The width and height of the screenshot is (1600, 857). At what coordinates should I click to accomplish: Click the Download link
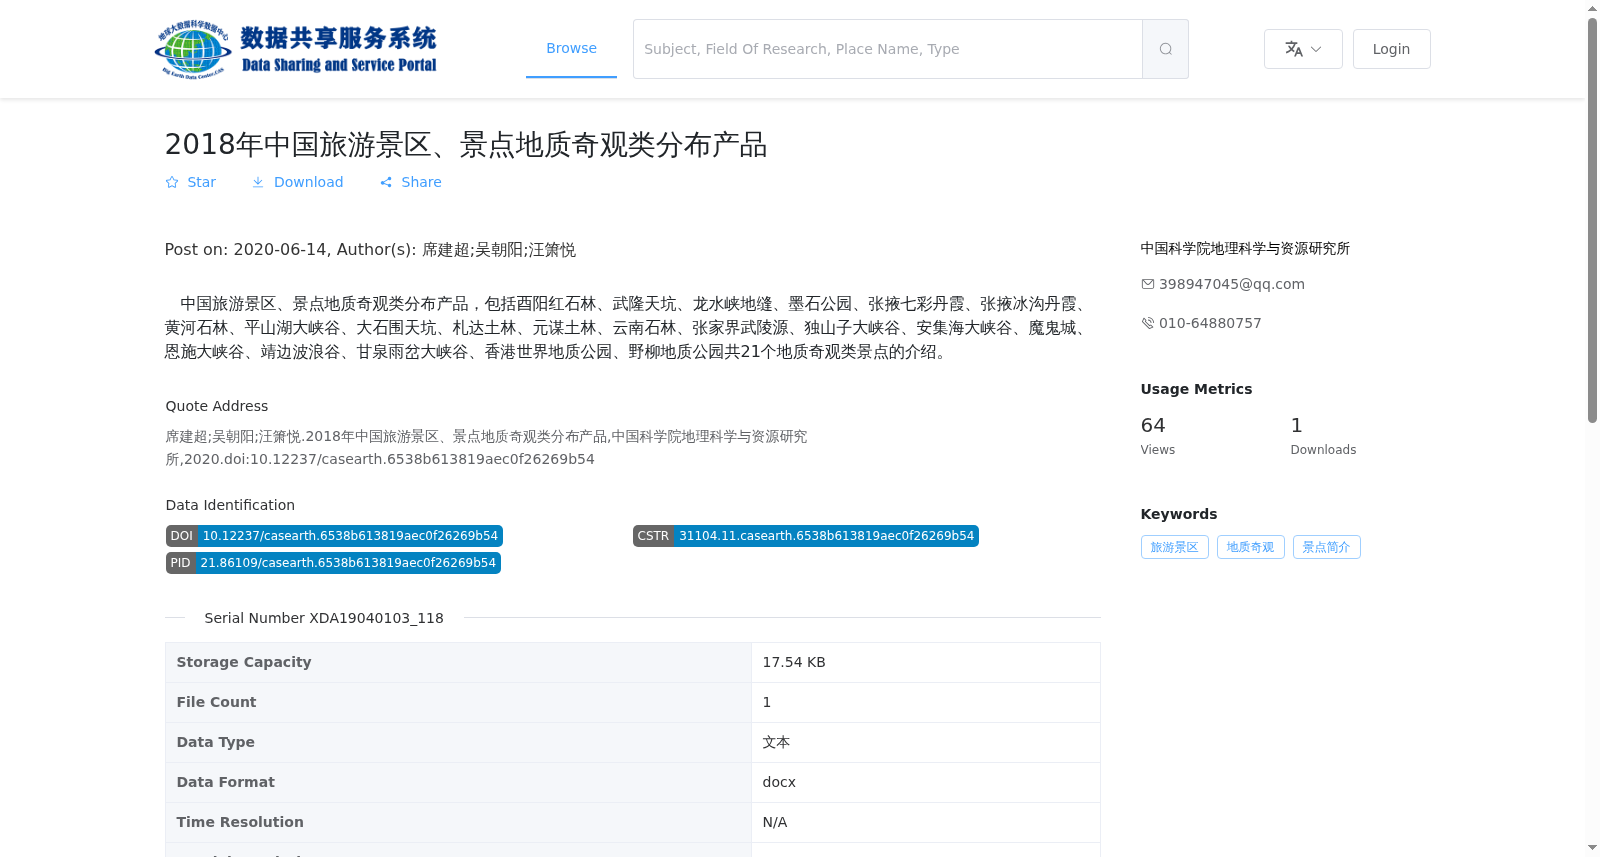pos(297,182)
